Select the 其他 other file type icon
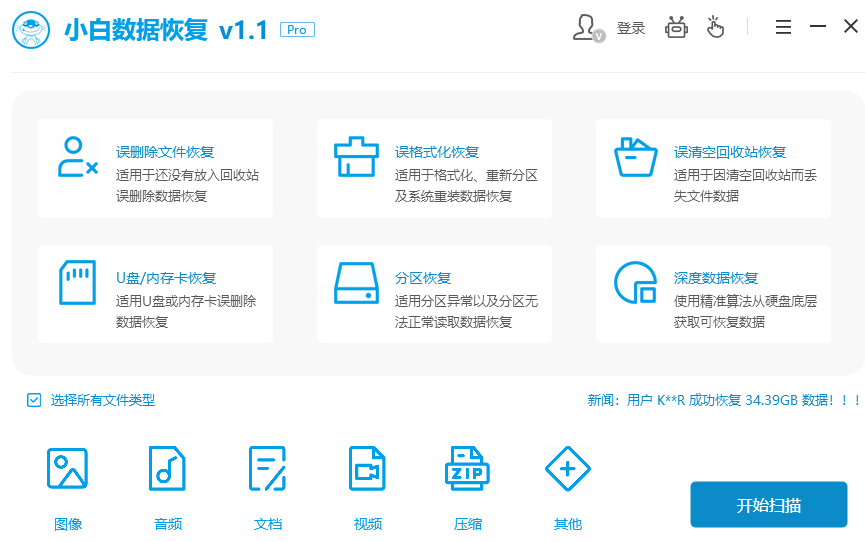This screenshot has width=865, height=542. [568, 469]
